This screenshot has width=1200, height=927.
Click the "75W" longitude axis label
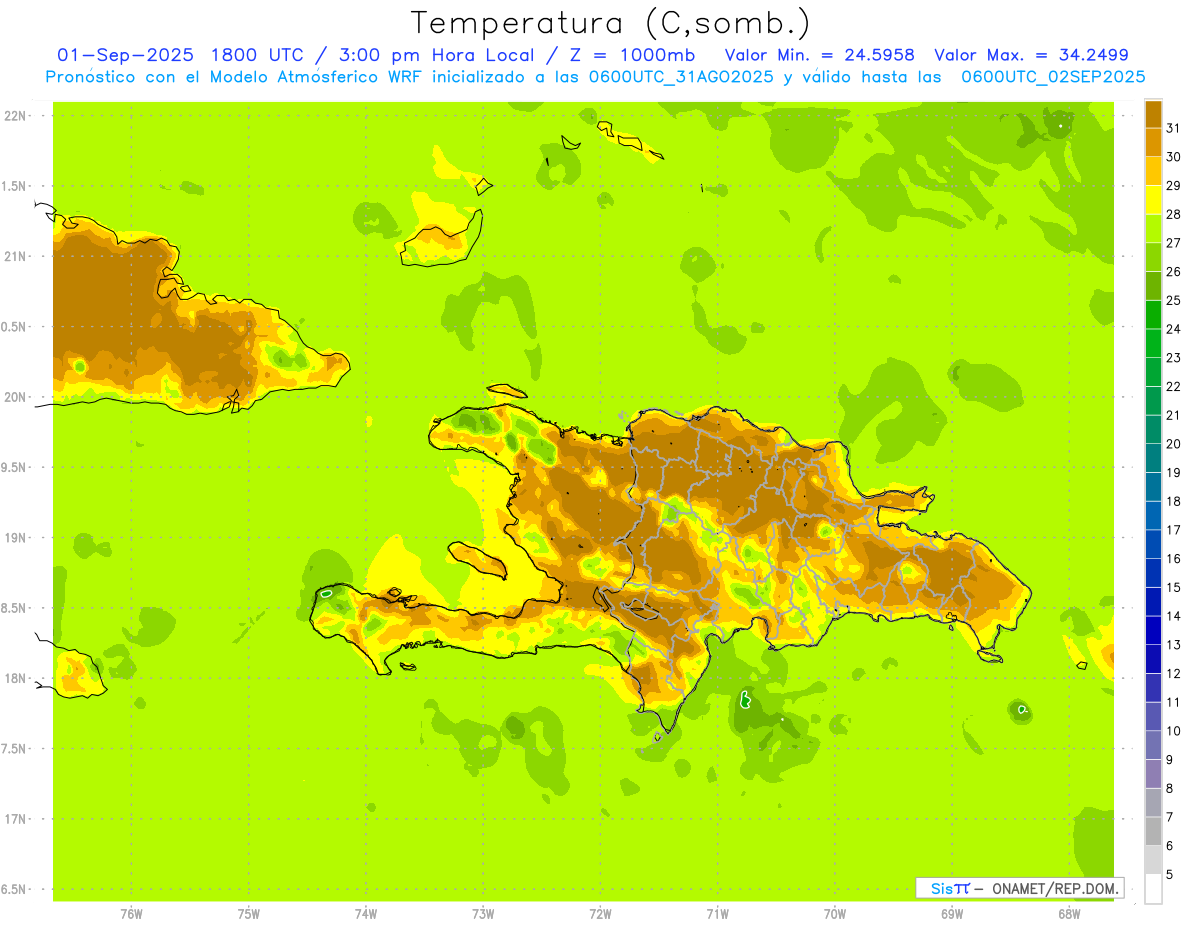click(249, 914)
